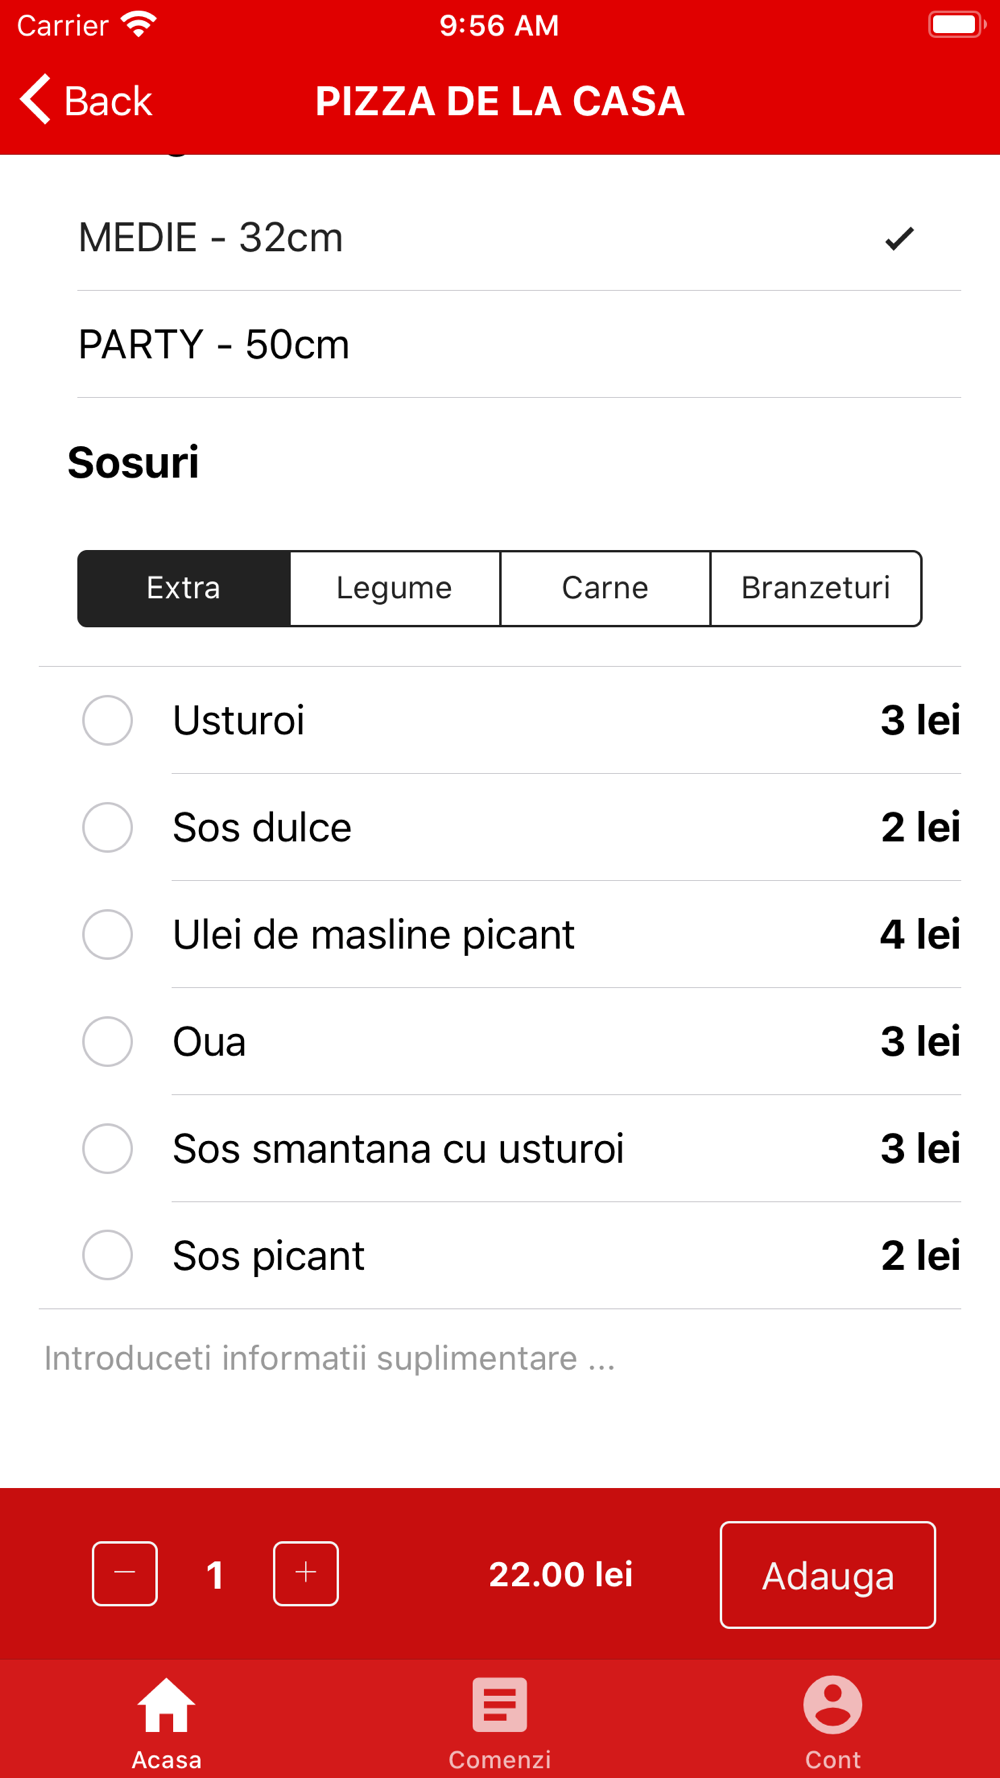Switch to the Branzeturi tab
The image size is (1000, 1778).
816,588
